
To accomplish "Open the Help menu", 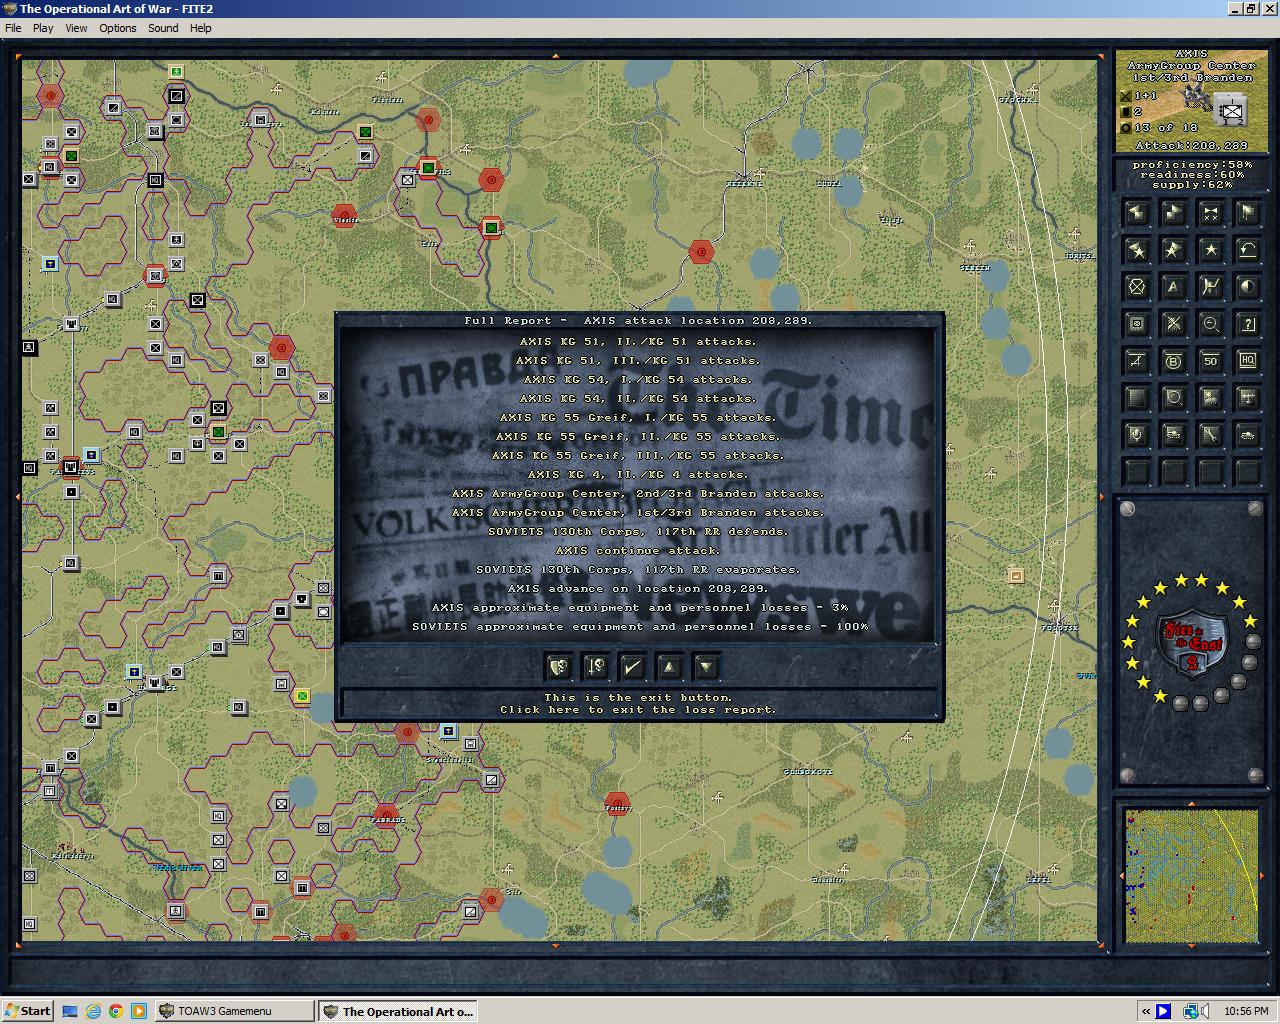I will [x=200, y=28].
